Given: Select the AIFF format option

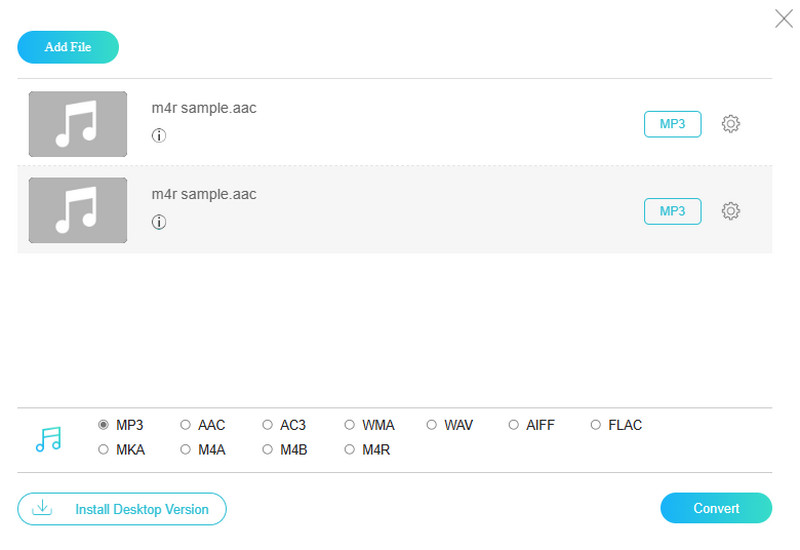Looking at the screenshot, I should 514,425.
